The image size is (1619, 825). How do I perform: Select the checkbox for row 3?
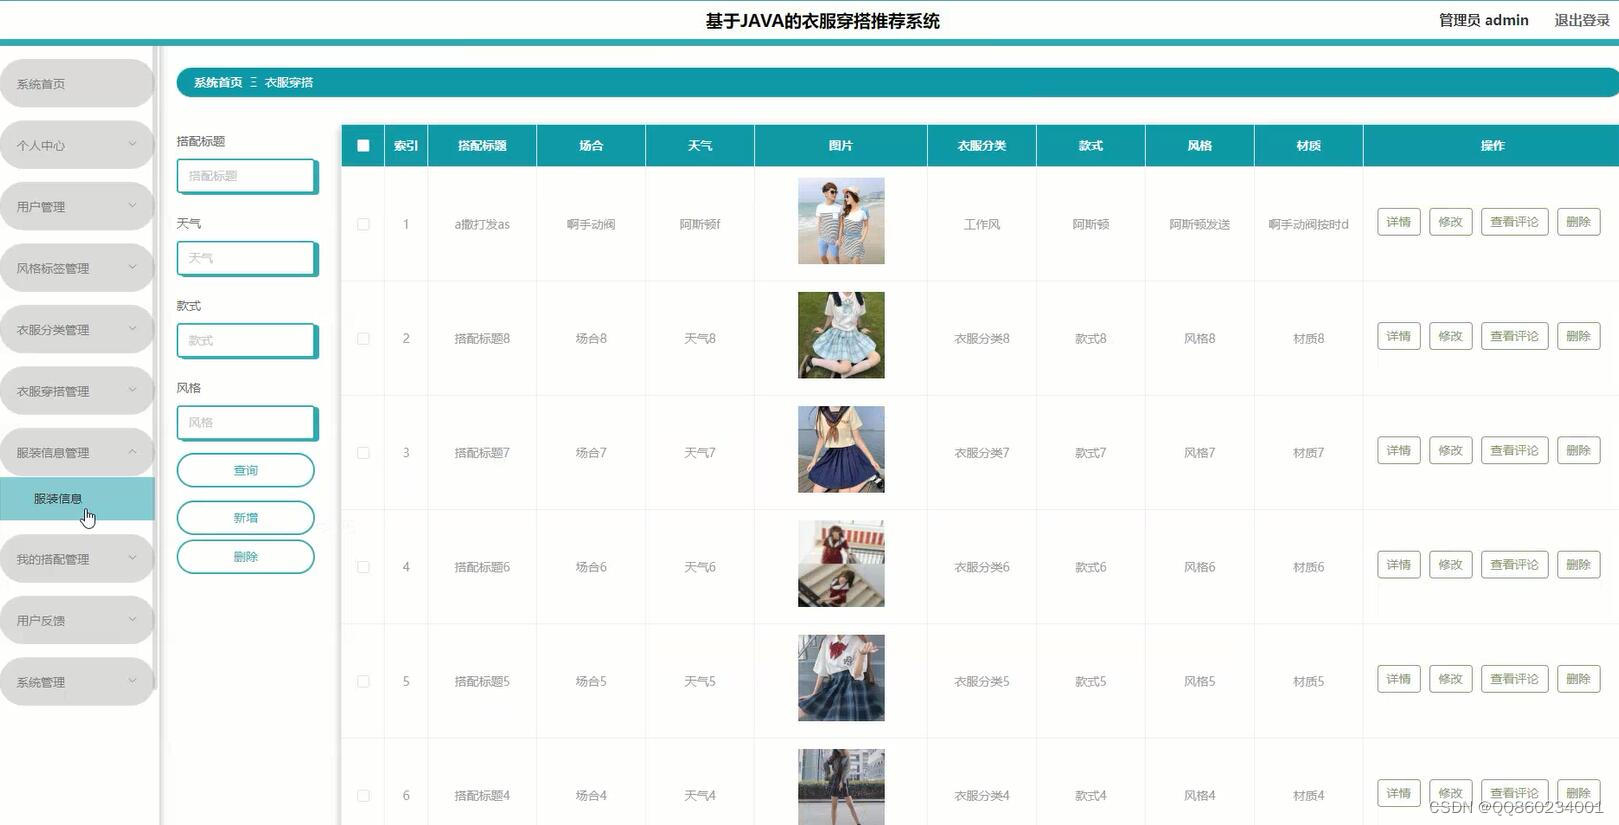point(363,453)
